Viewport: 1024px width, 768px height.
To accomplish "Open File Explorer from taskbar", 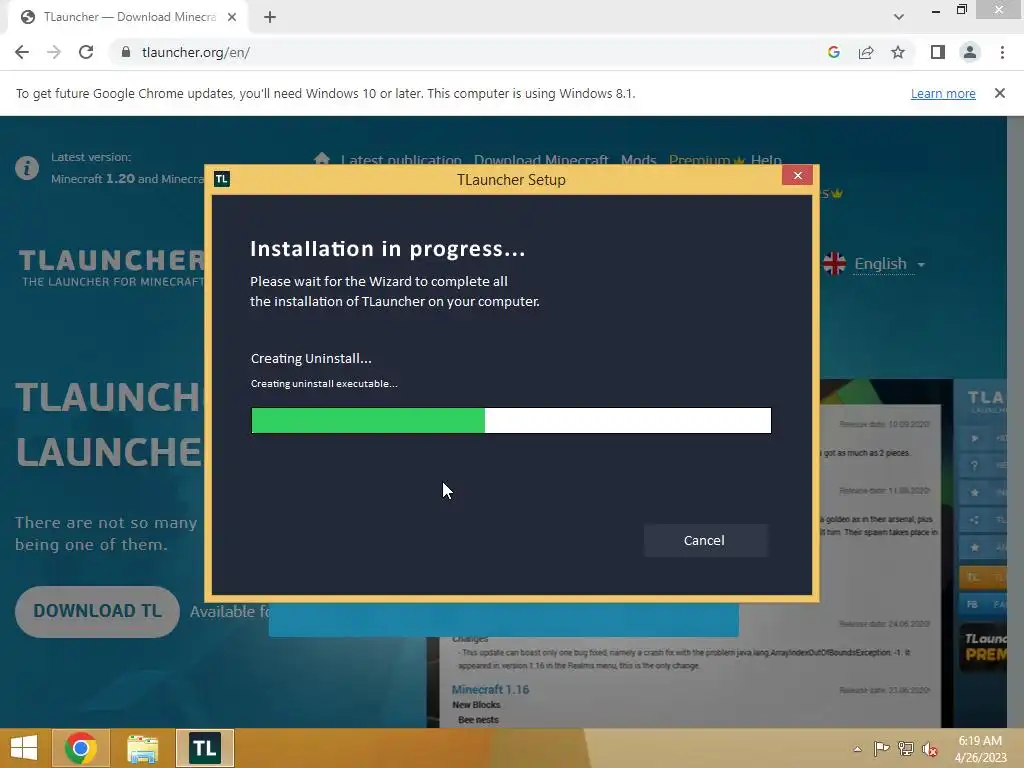I will [142, 748].
